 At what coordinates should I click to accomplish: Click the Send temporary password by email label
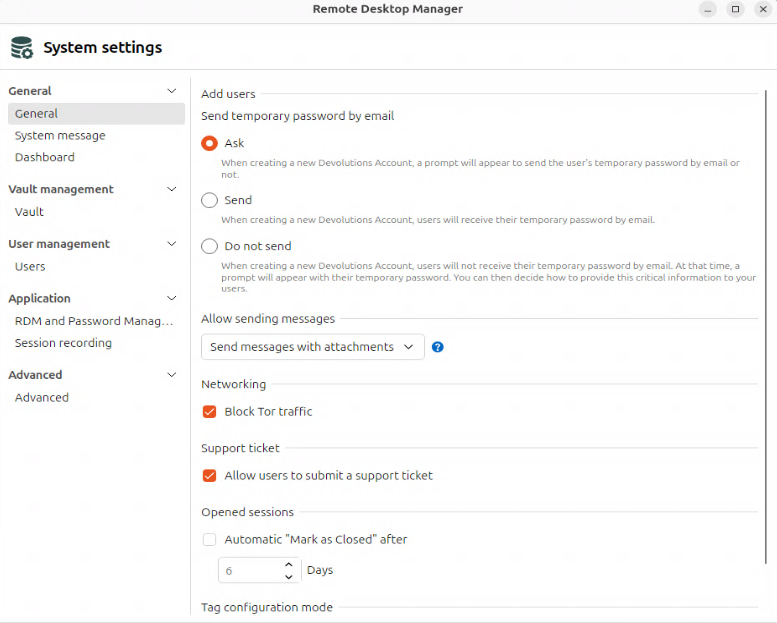point(297,116)
